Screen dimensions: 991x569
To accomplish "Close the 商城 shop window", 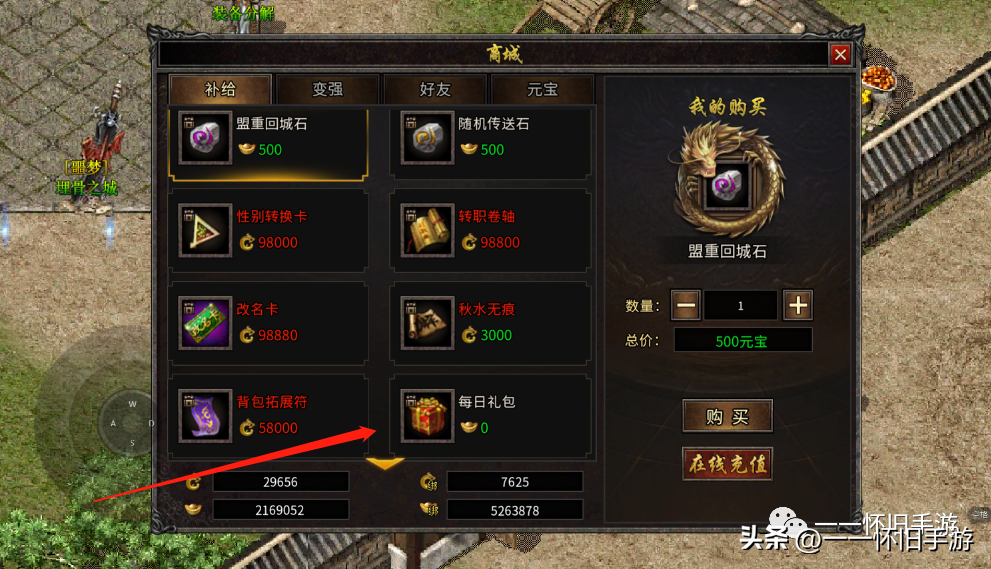I will [x=840, y=55].
